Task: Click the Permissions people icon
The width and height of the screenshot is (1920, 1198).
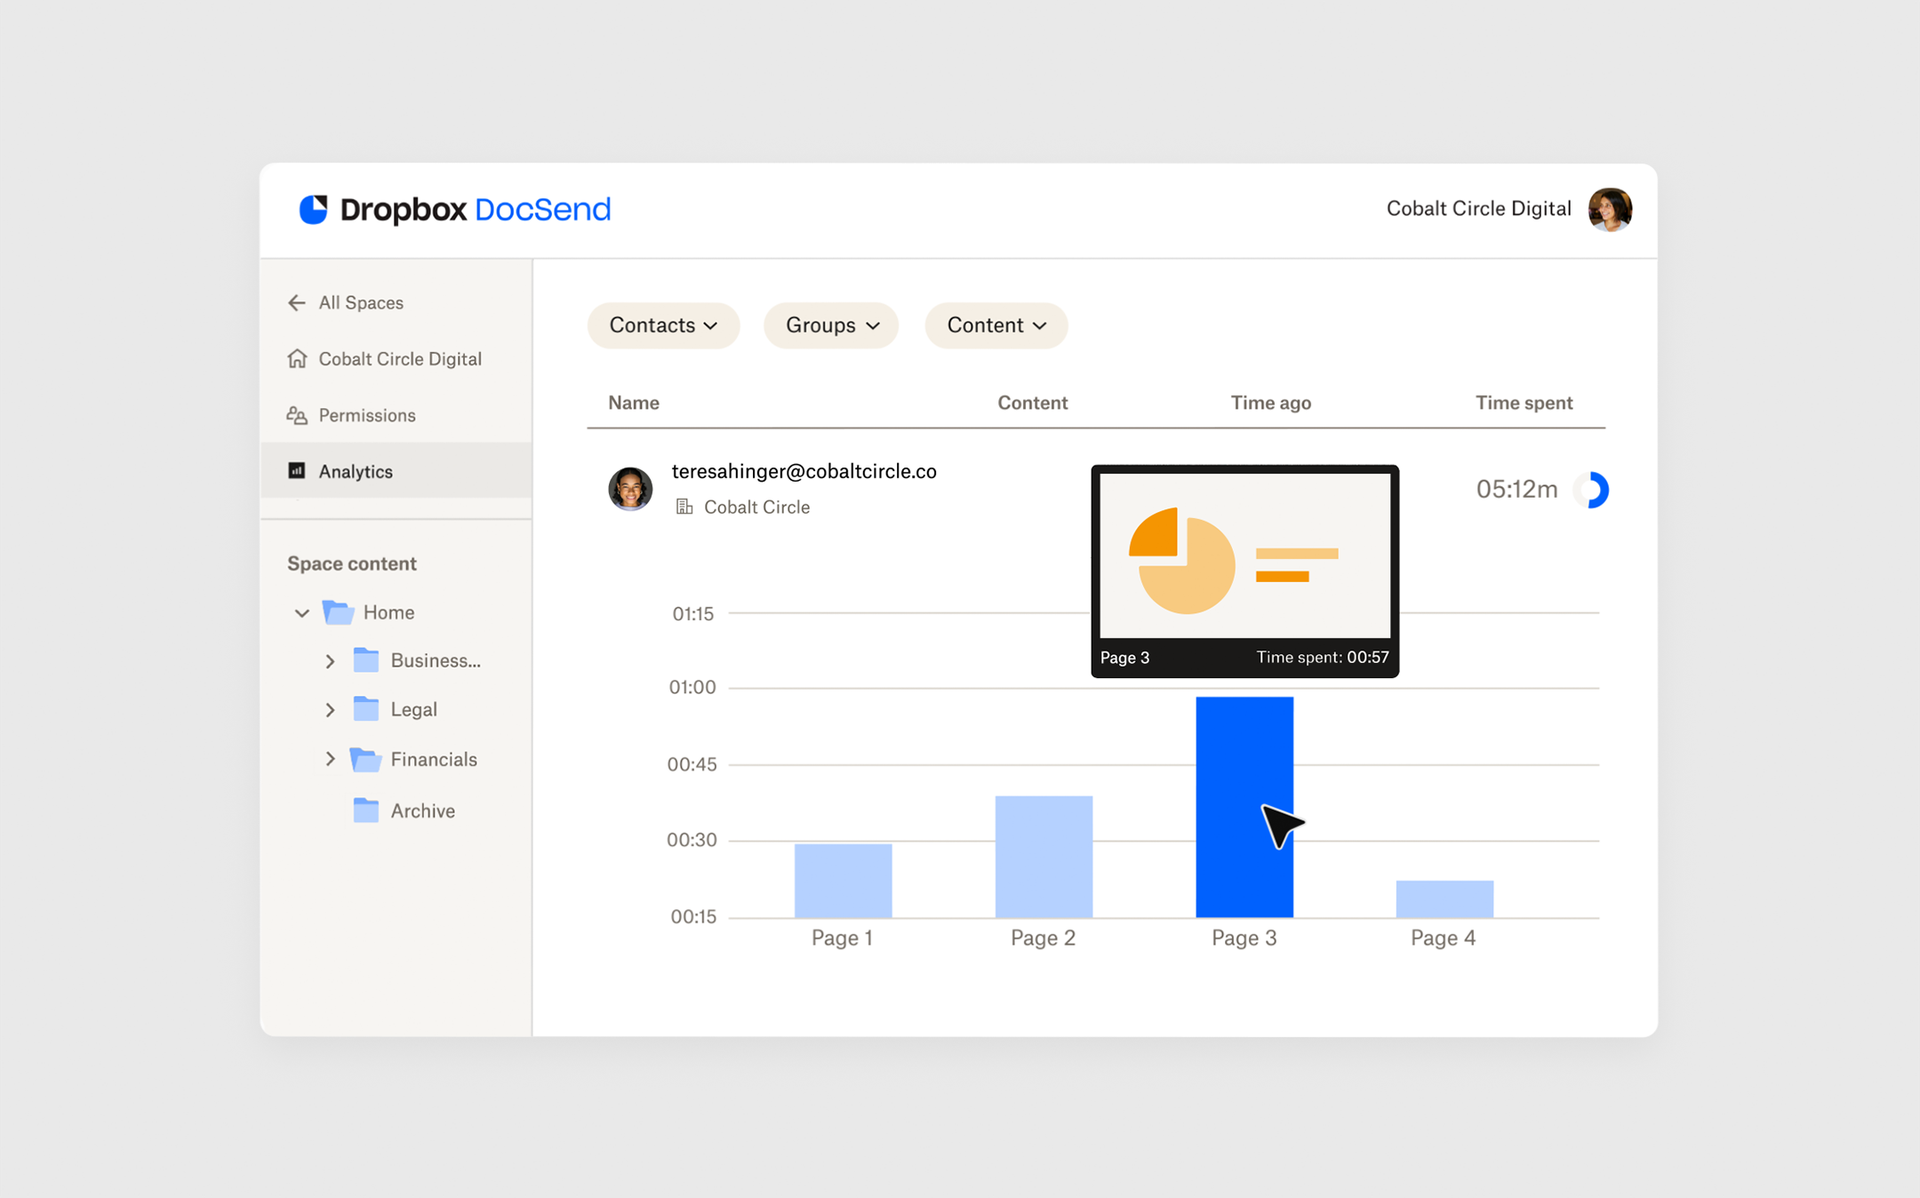Action: click(x=297, y=414)
